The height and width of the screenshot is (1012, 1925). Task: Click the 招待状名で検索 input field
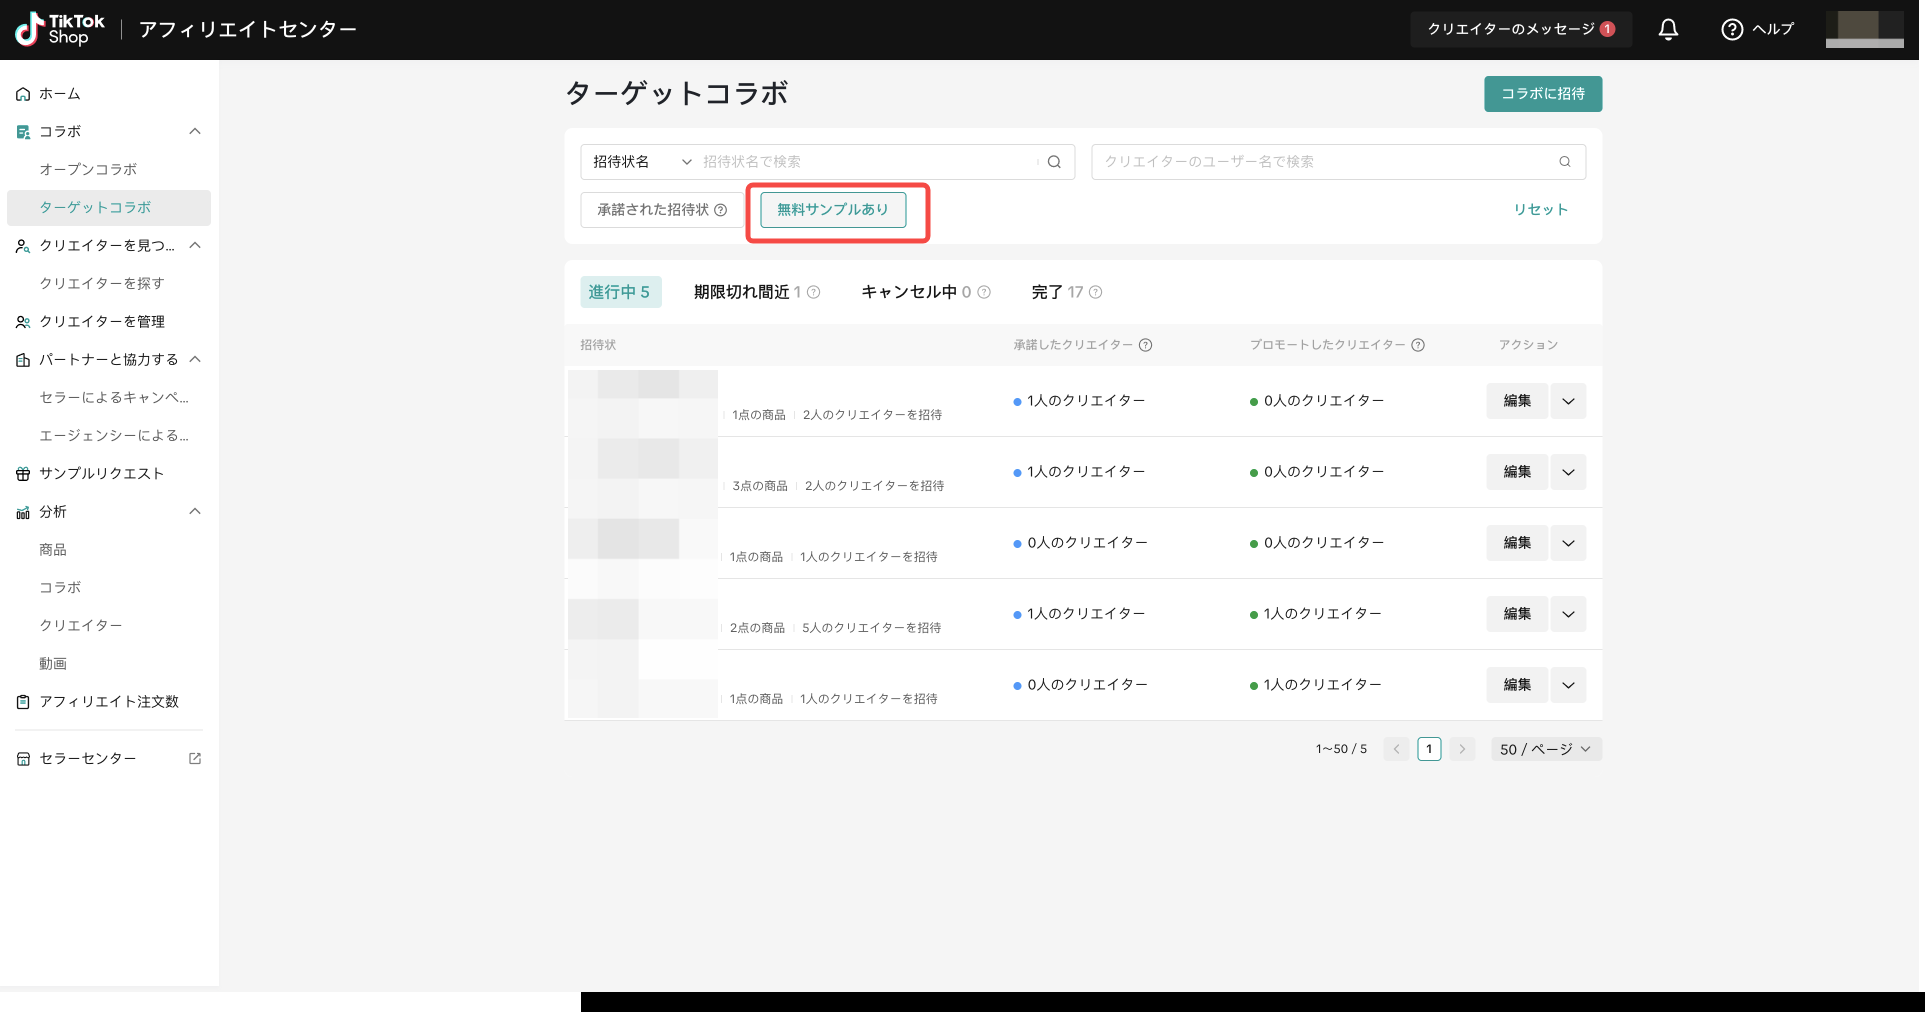868,162
